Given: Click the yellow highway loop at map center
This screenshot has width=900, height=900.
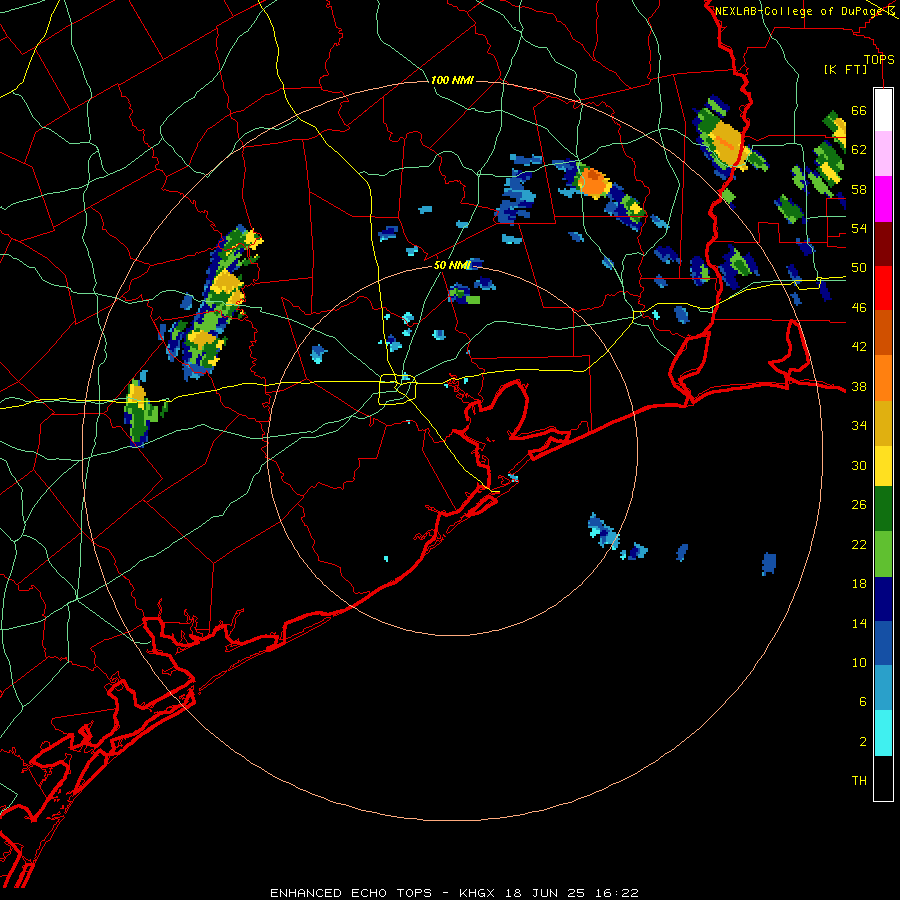Looking at the screenshot, I should click(x=397, y=389).
